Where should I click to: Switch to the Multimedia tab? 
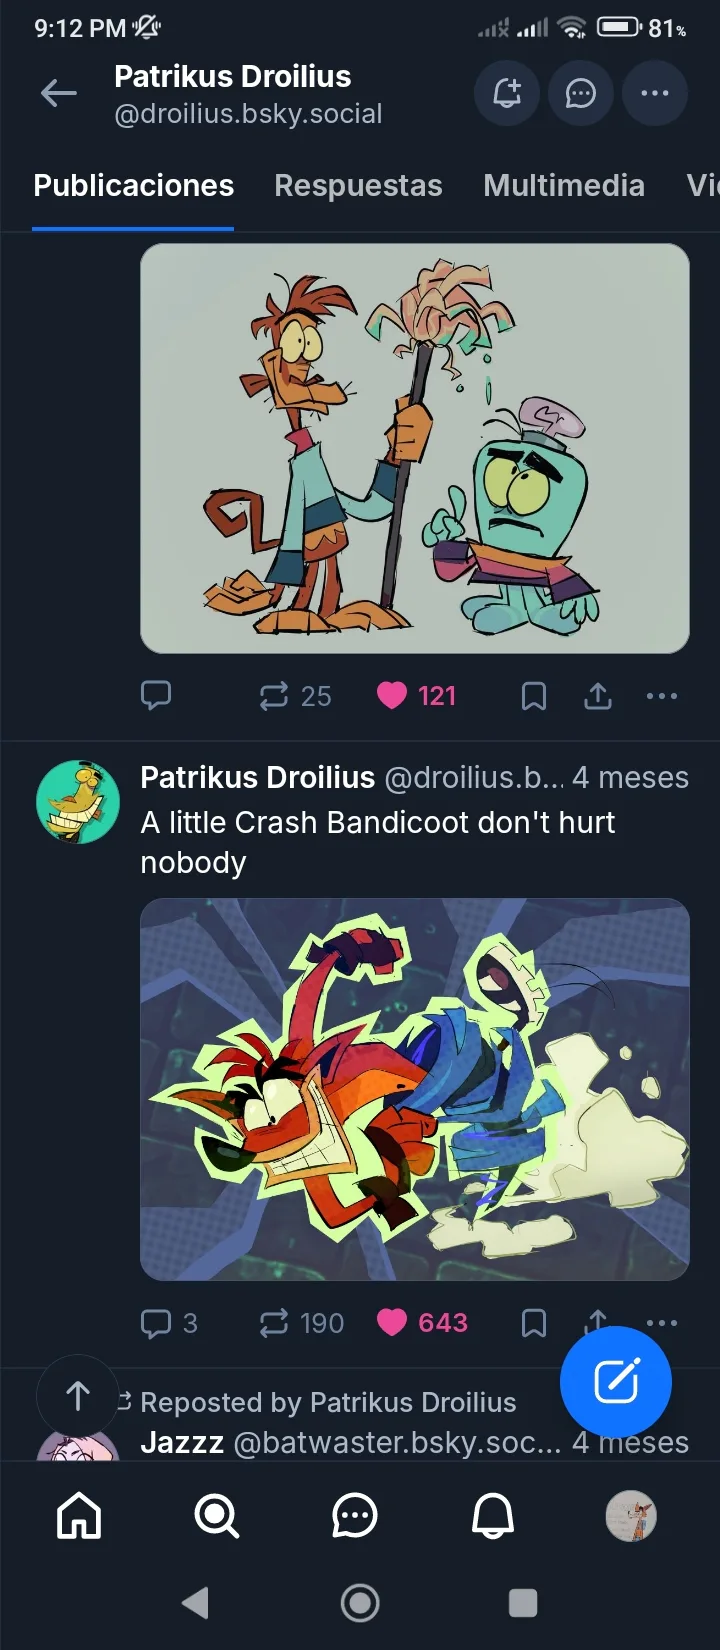[x=564, y=186]
